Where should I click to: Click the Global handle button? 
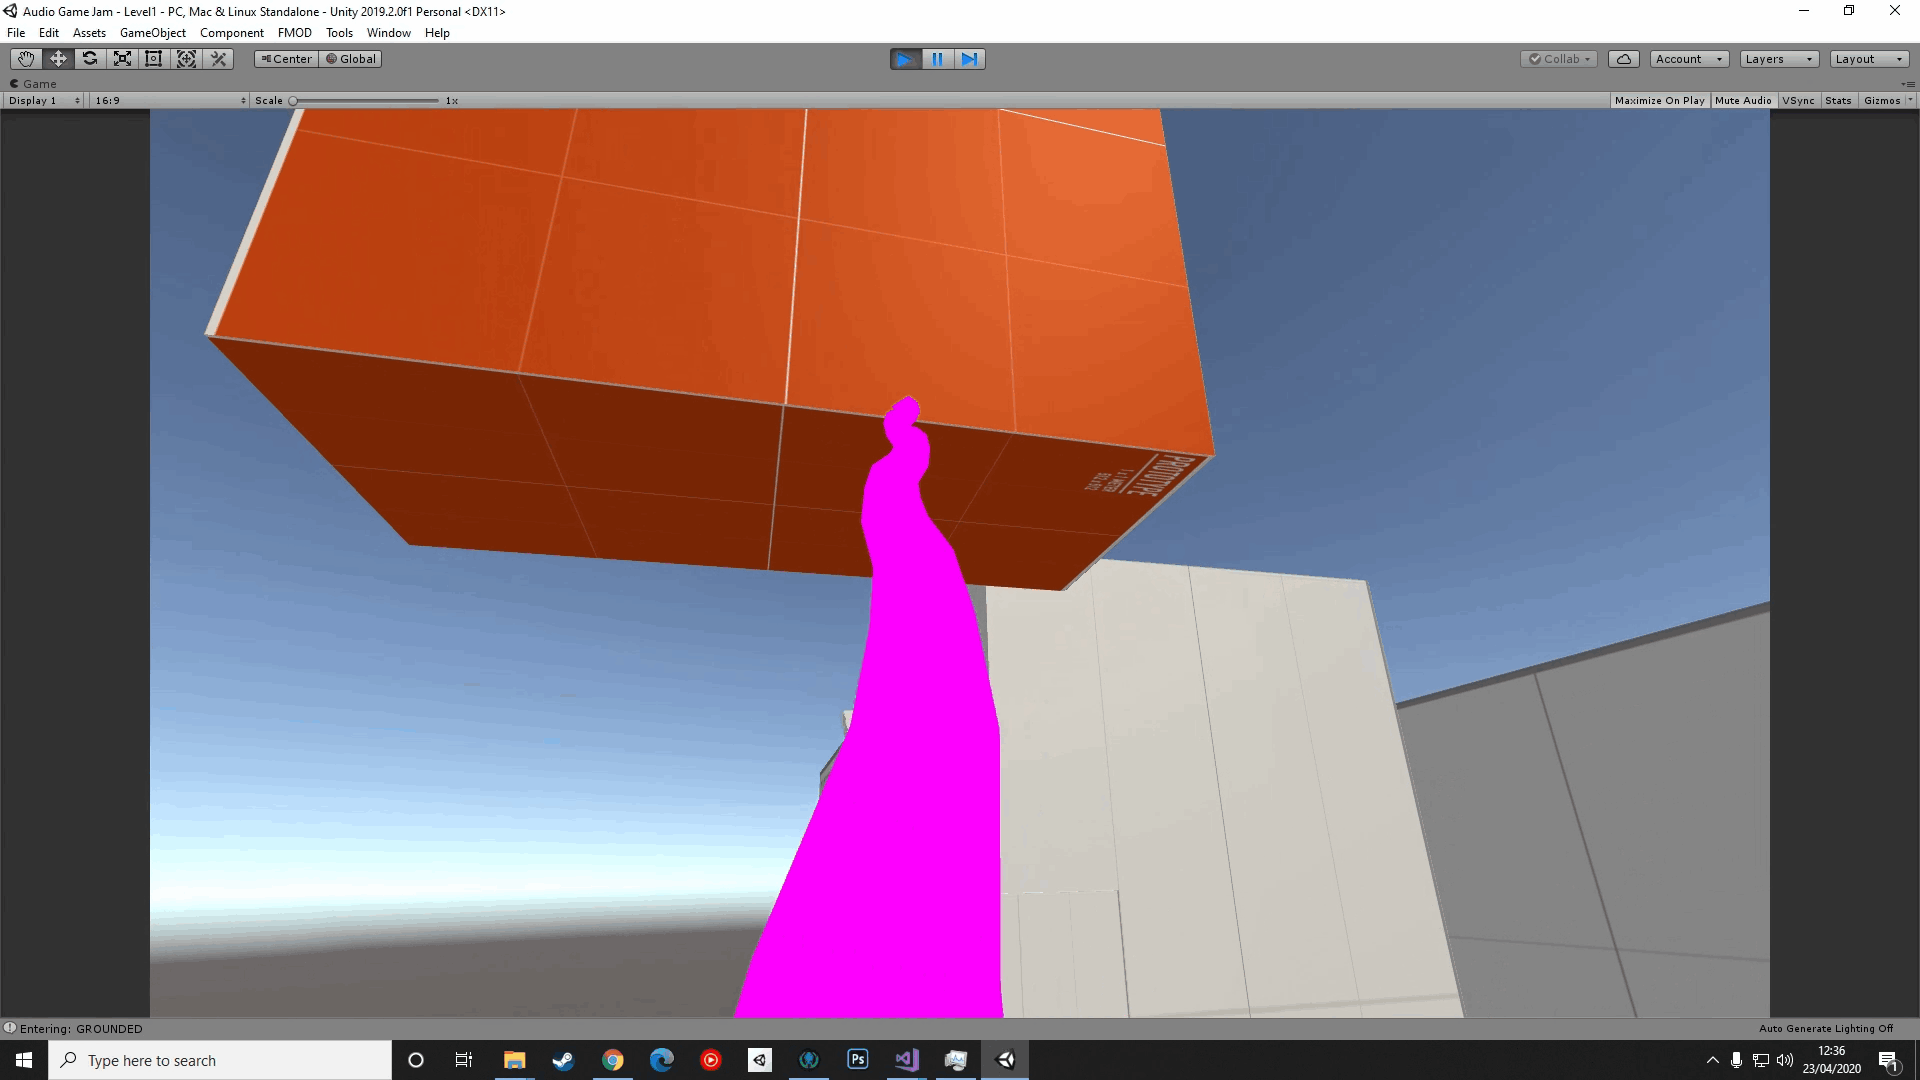coord(351,59)
